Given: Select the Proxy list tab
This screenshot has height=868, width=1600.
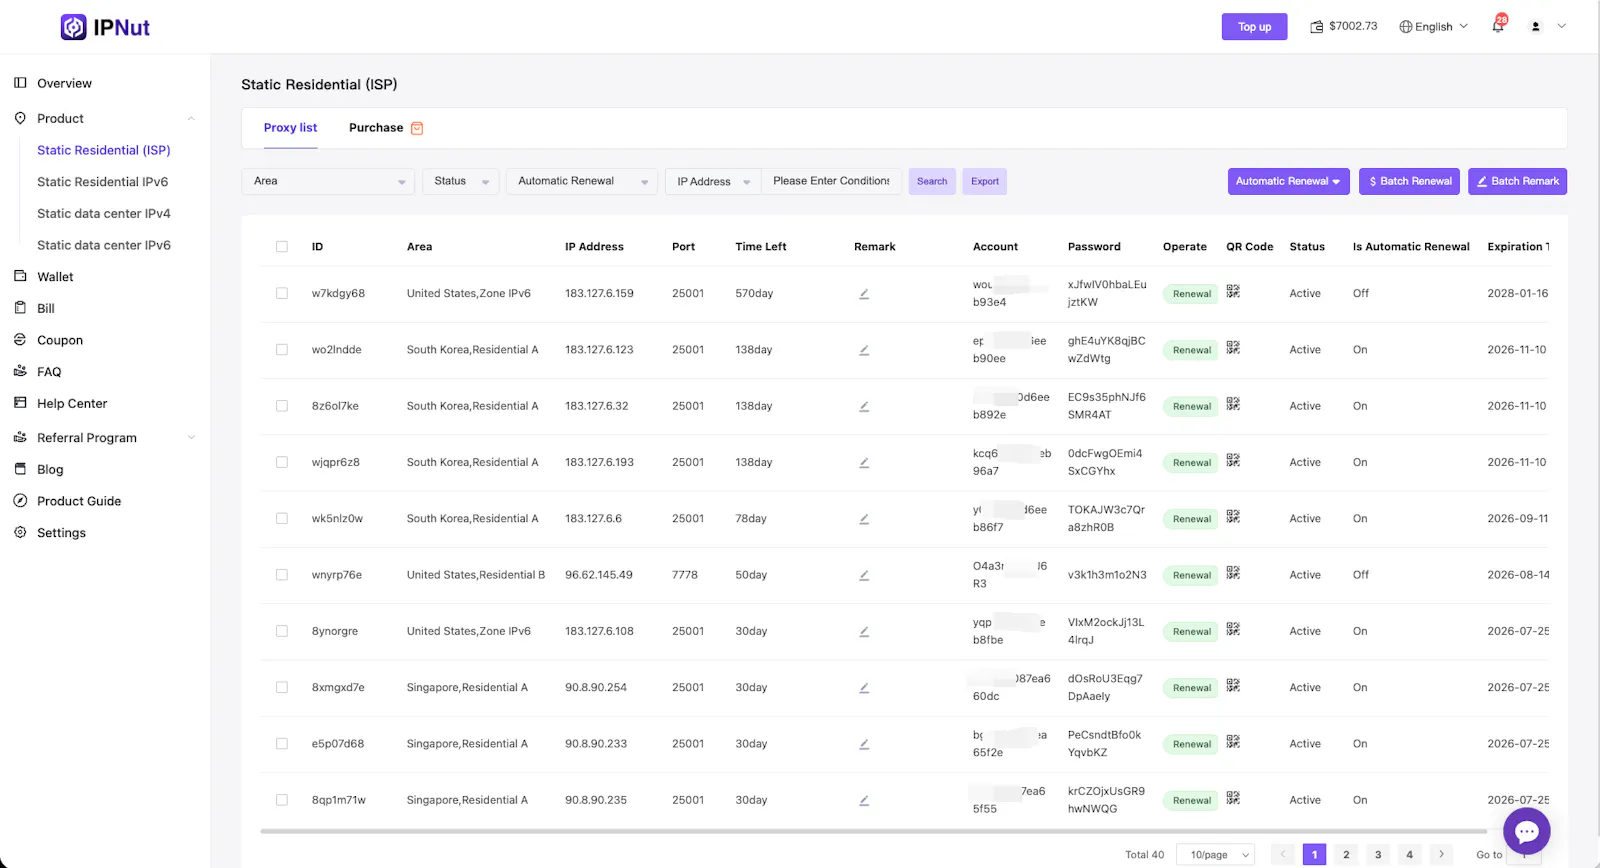Looking at the screenshot, I should [x=290, y=128].
